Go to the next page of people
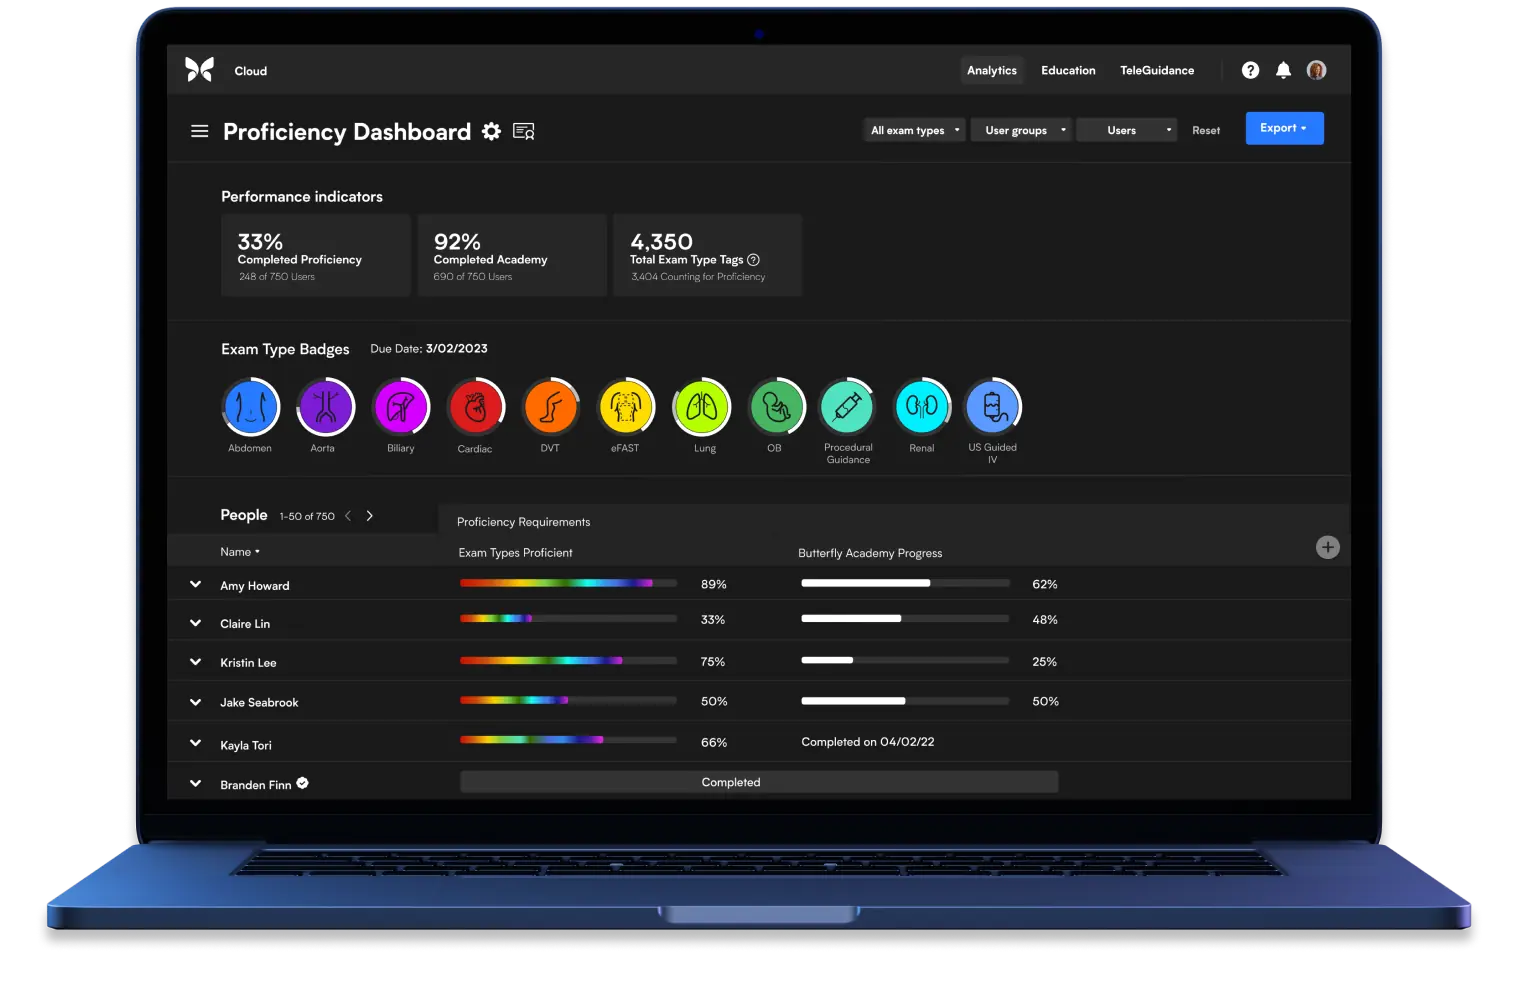The image size is (1515, 996). [x=369, y=515]
